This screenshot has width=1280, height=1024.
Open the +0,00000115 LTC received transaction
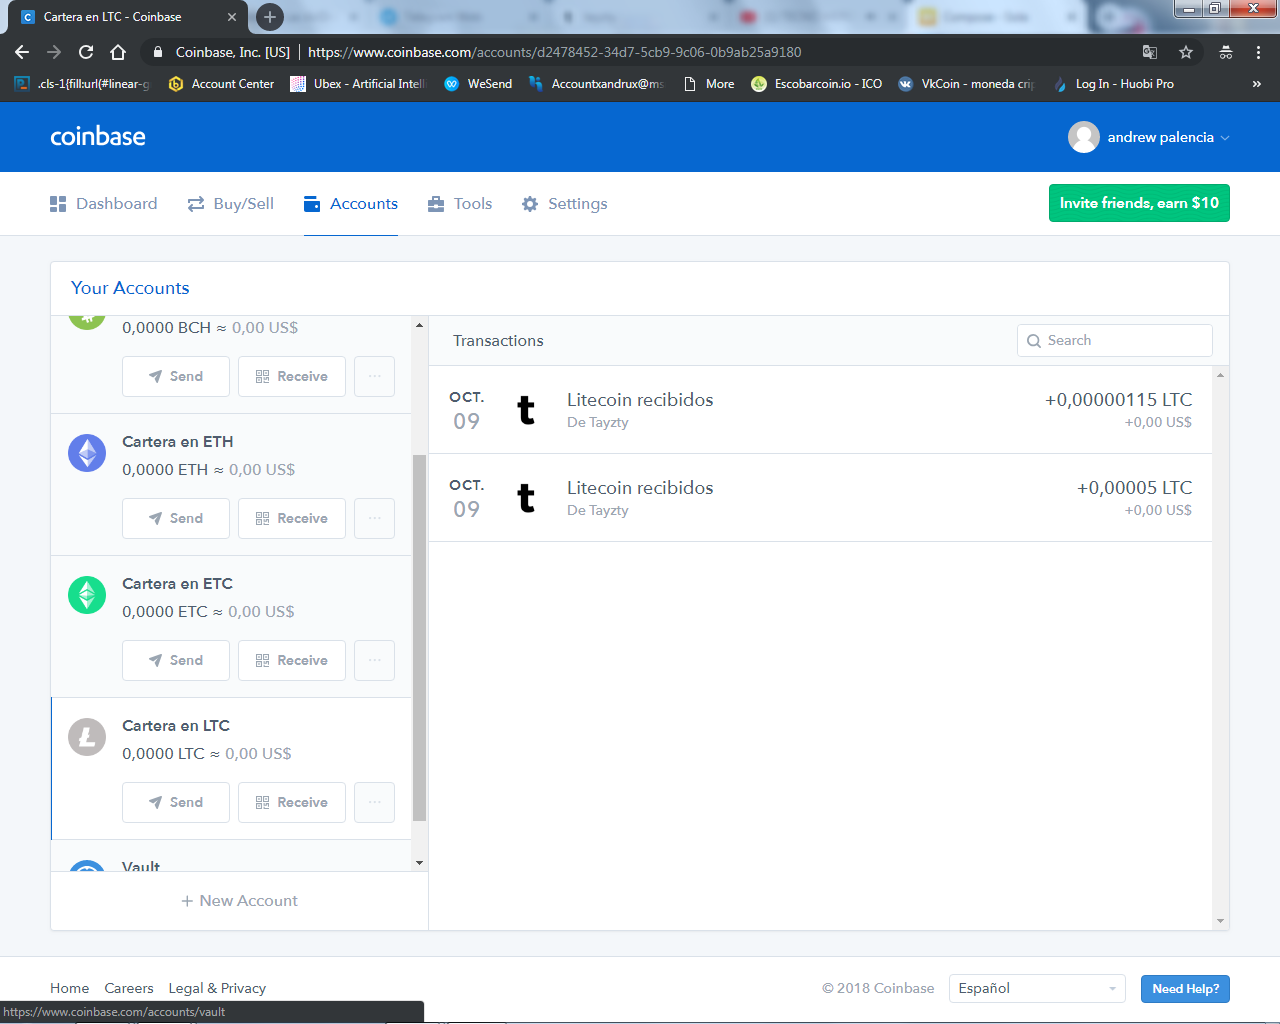coord(821,410)
